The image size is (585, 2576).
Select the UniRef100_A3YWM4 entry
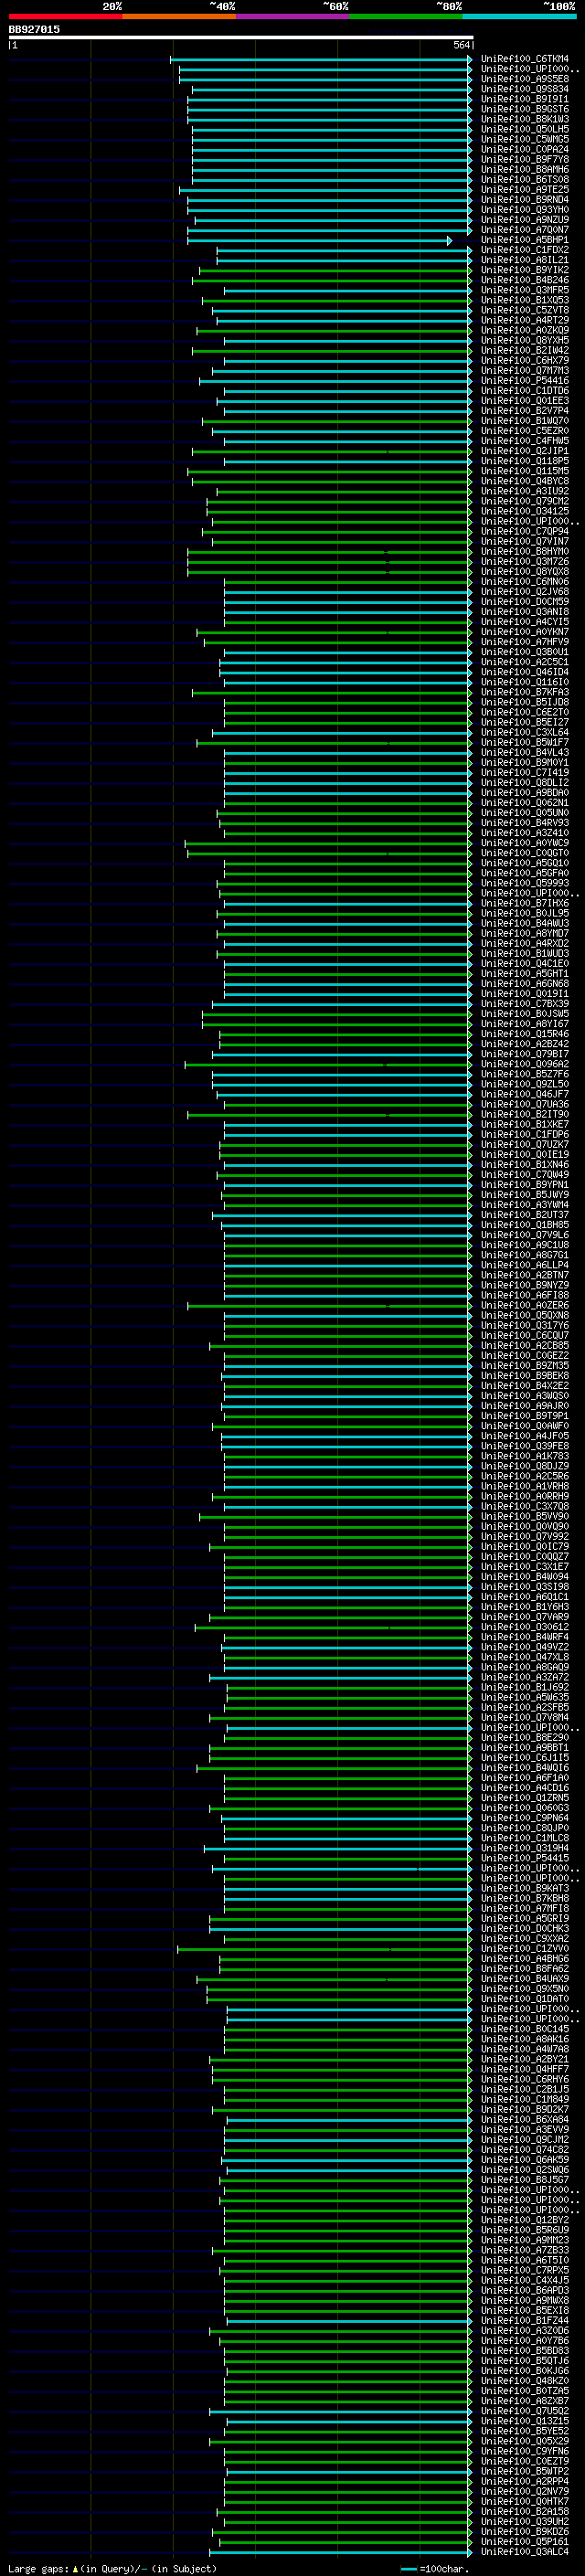pyautogui.click(x=524, y=1204)
